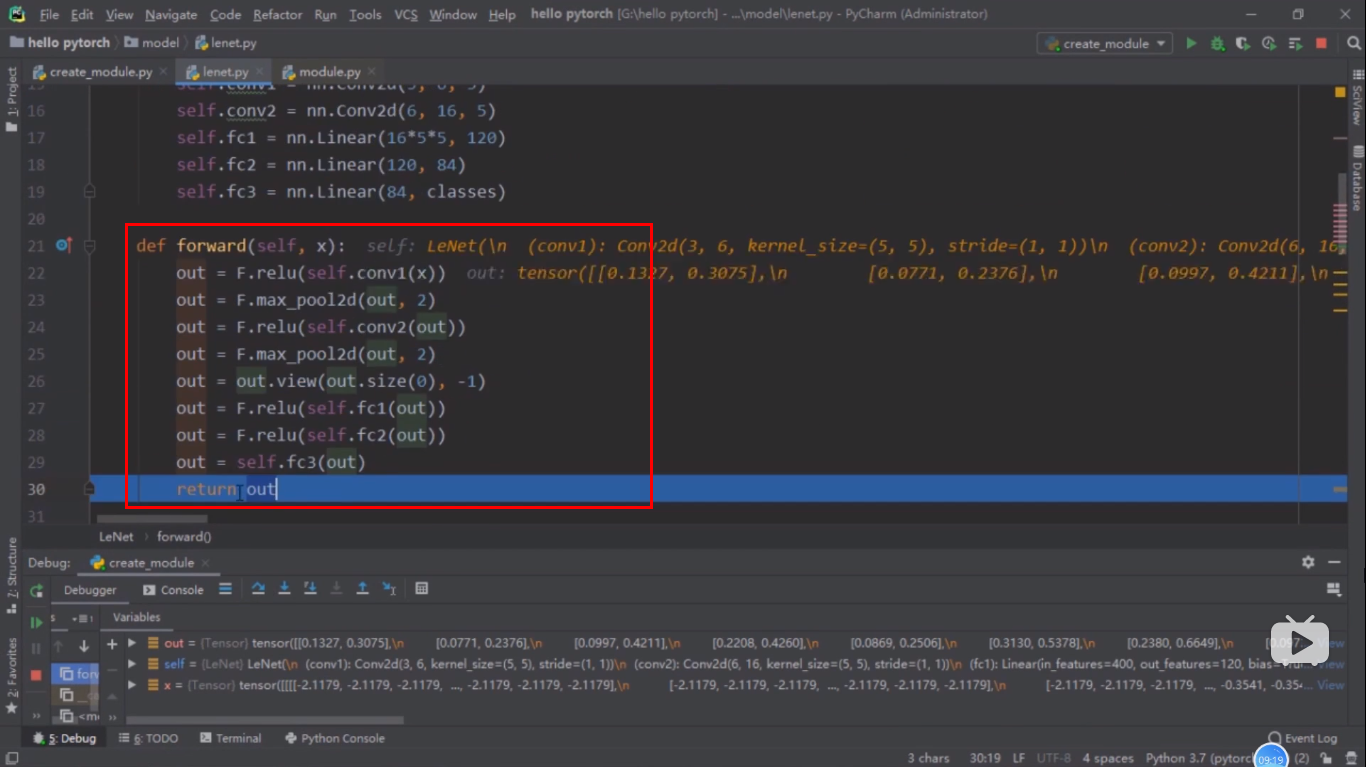Image resolution: width=1366 pixels, height=767 pixels.
Task: Expand the 'x' Tensor variable
Action: [x=132, y=685]
